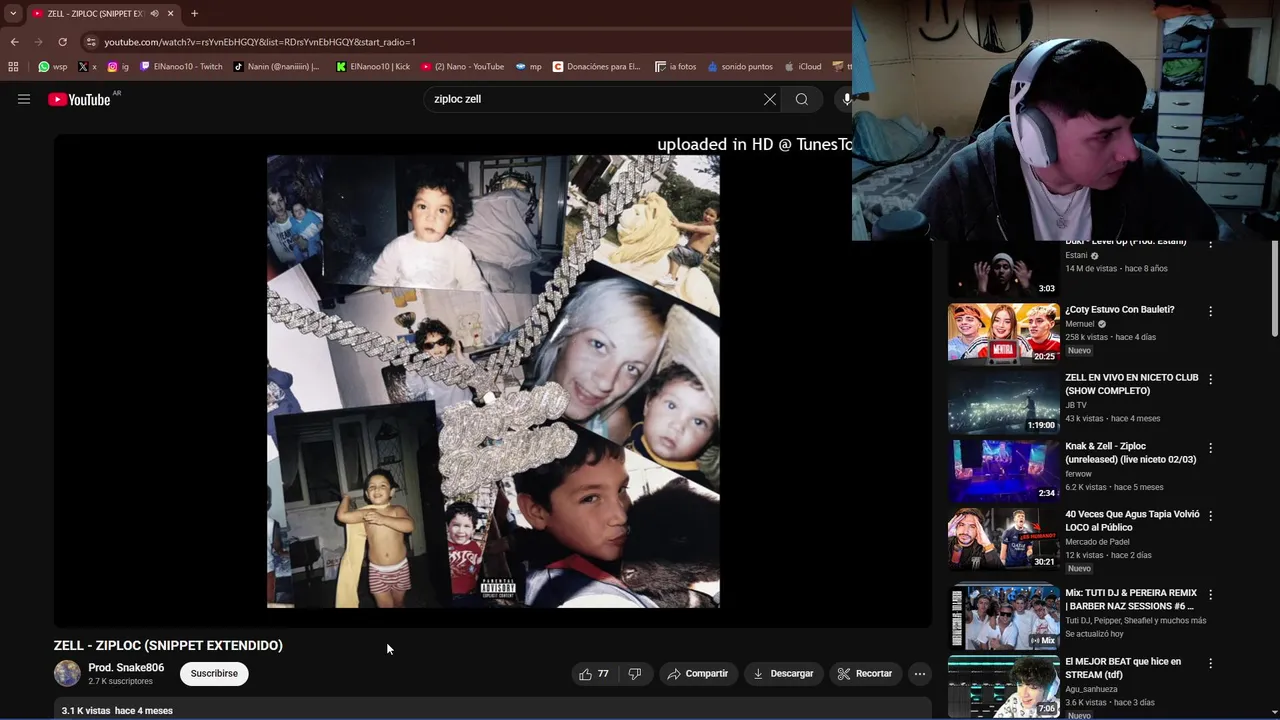Select the ZELL - ZIPLOC browser tab

coord(95,13)
